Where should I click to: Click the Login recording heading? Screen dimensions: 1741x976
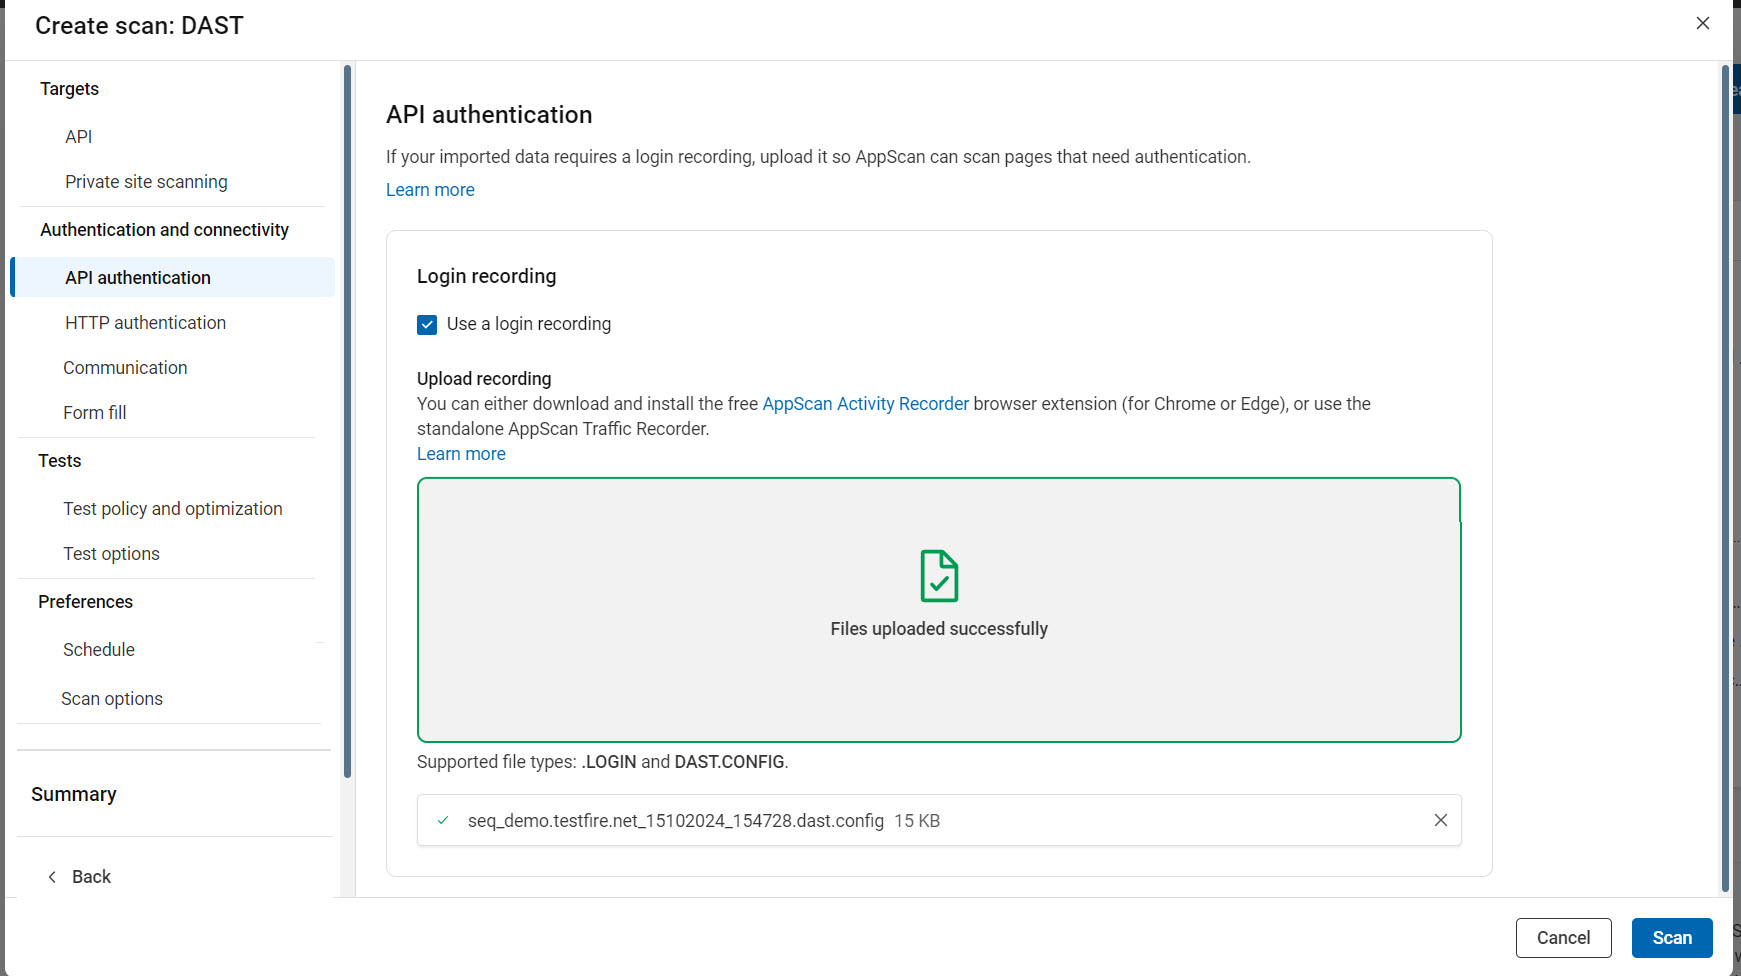click(486, 276)
